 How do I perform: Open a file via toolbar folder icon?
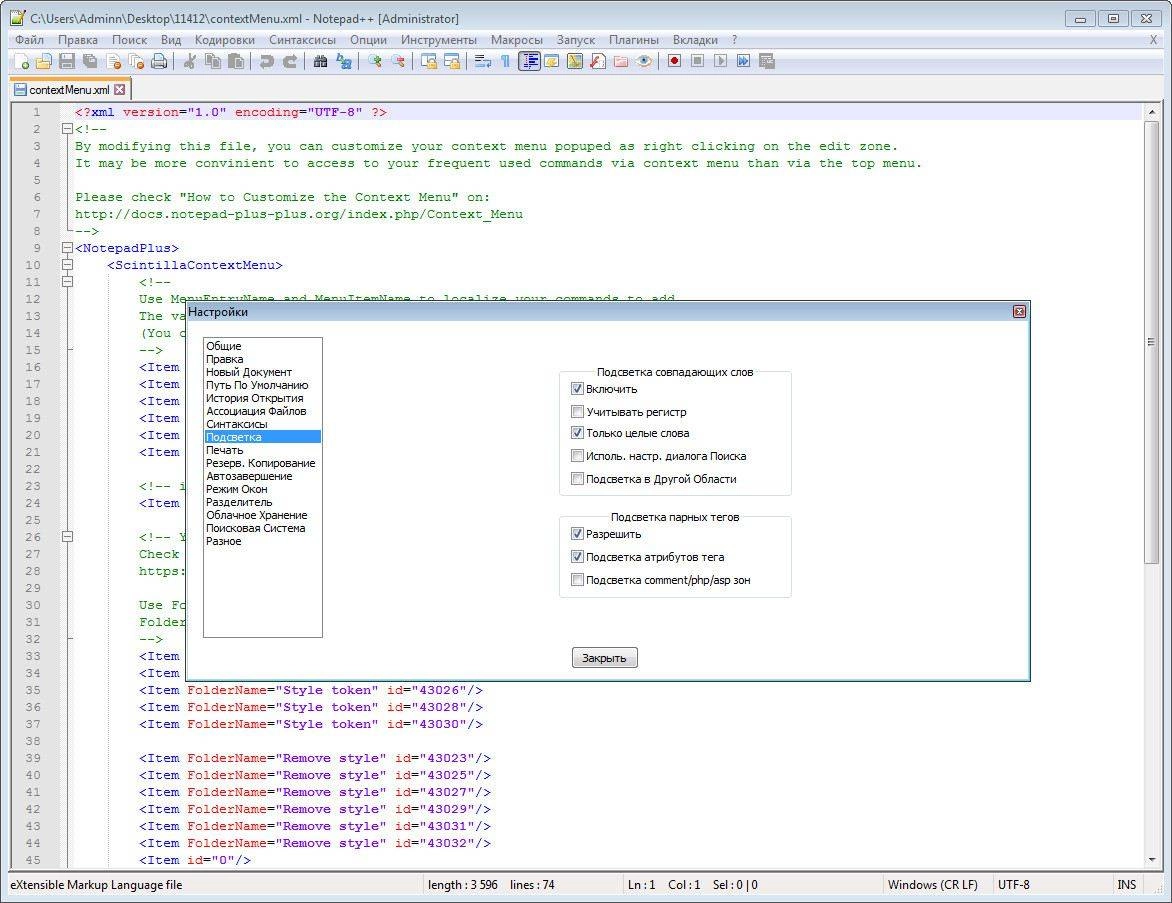coord(44,61)
